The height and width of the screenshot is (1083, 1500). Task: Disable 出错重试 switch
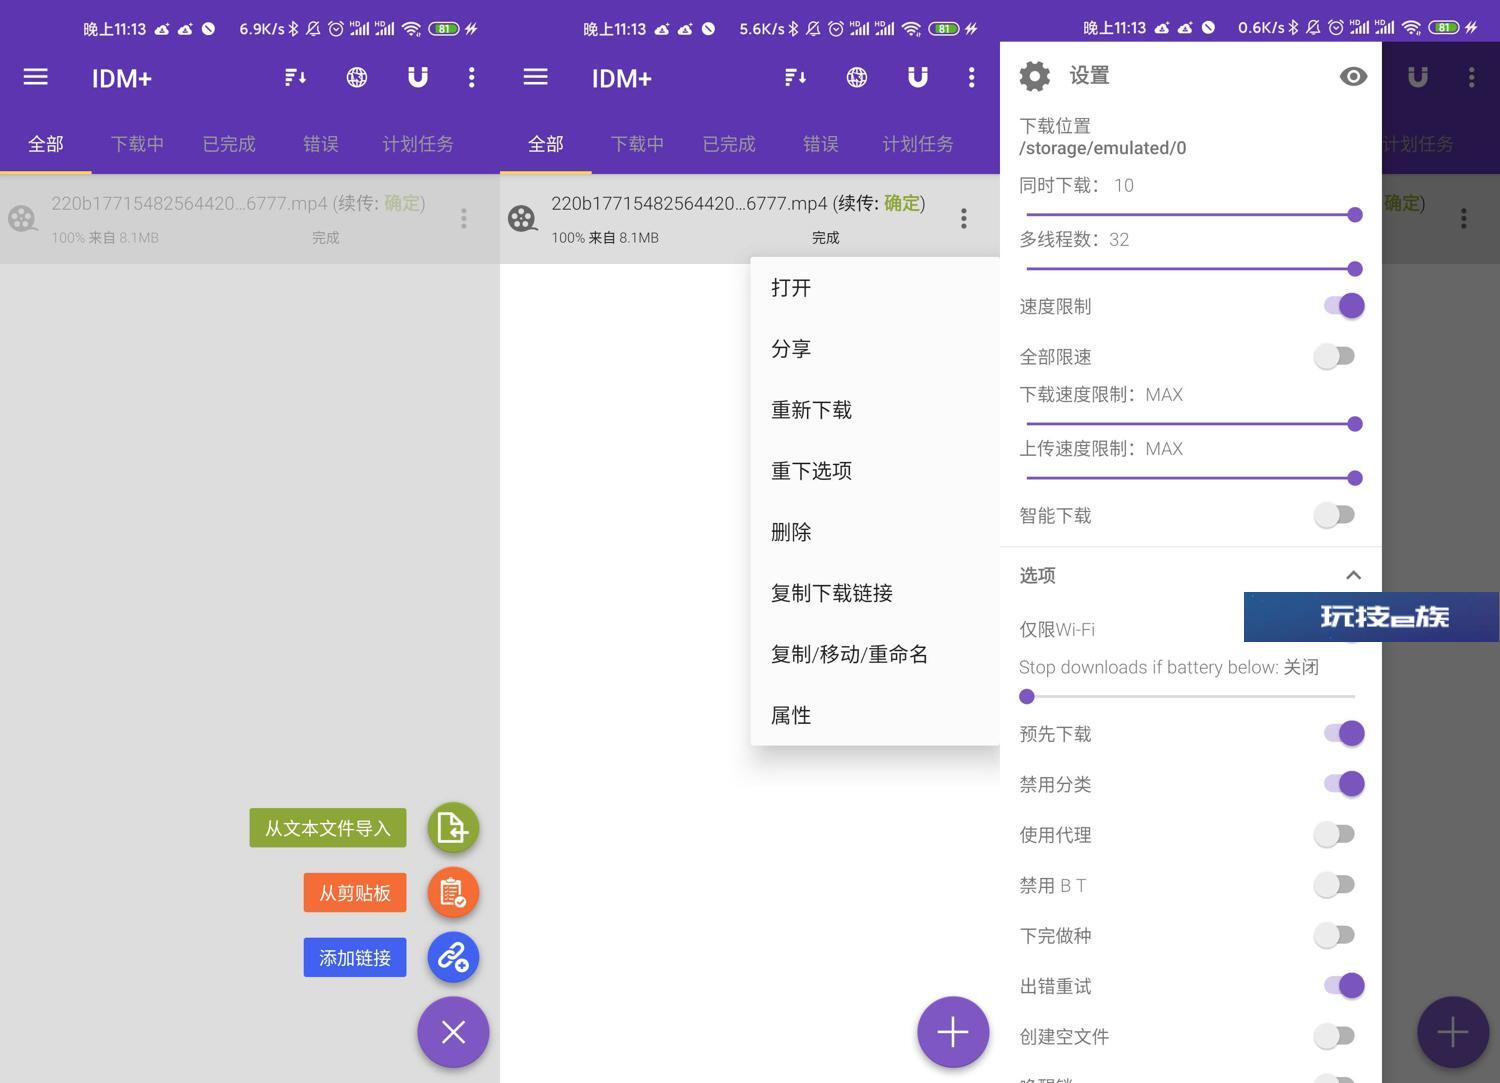point(1343,985)
